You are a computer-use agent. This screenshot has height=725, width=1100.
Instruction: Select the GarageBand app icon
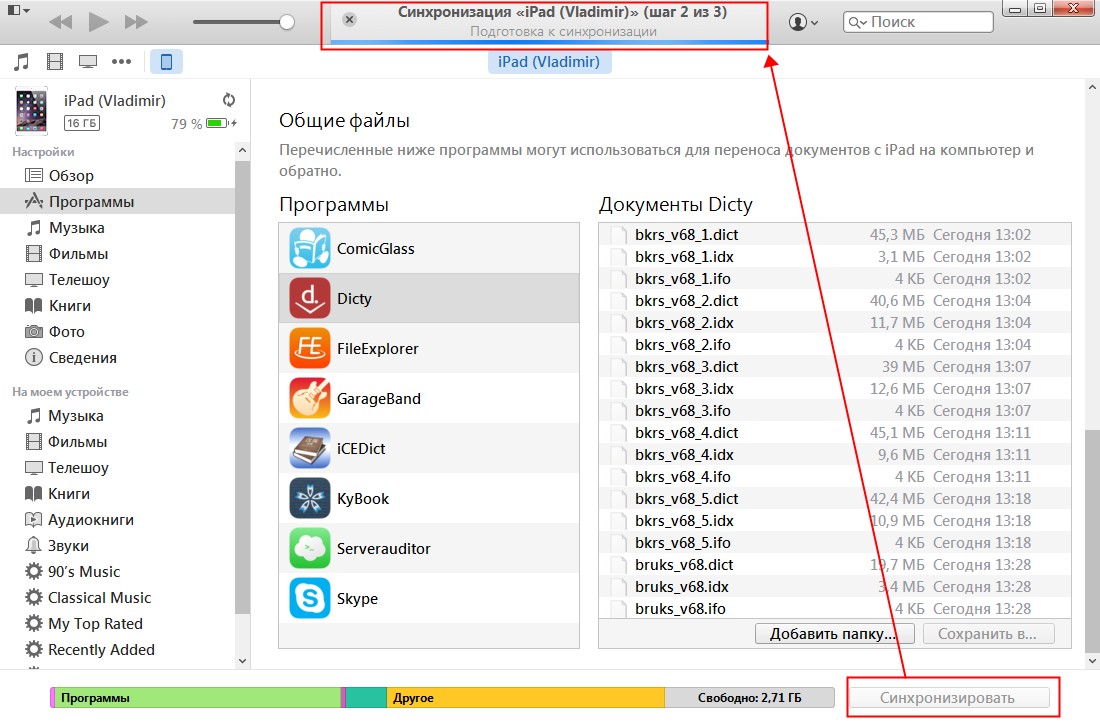coord(309,398)
